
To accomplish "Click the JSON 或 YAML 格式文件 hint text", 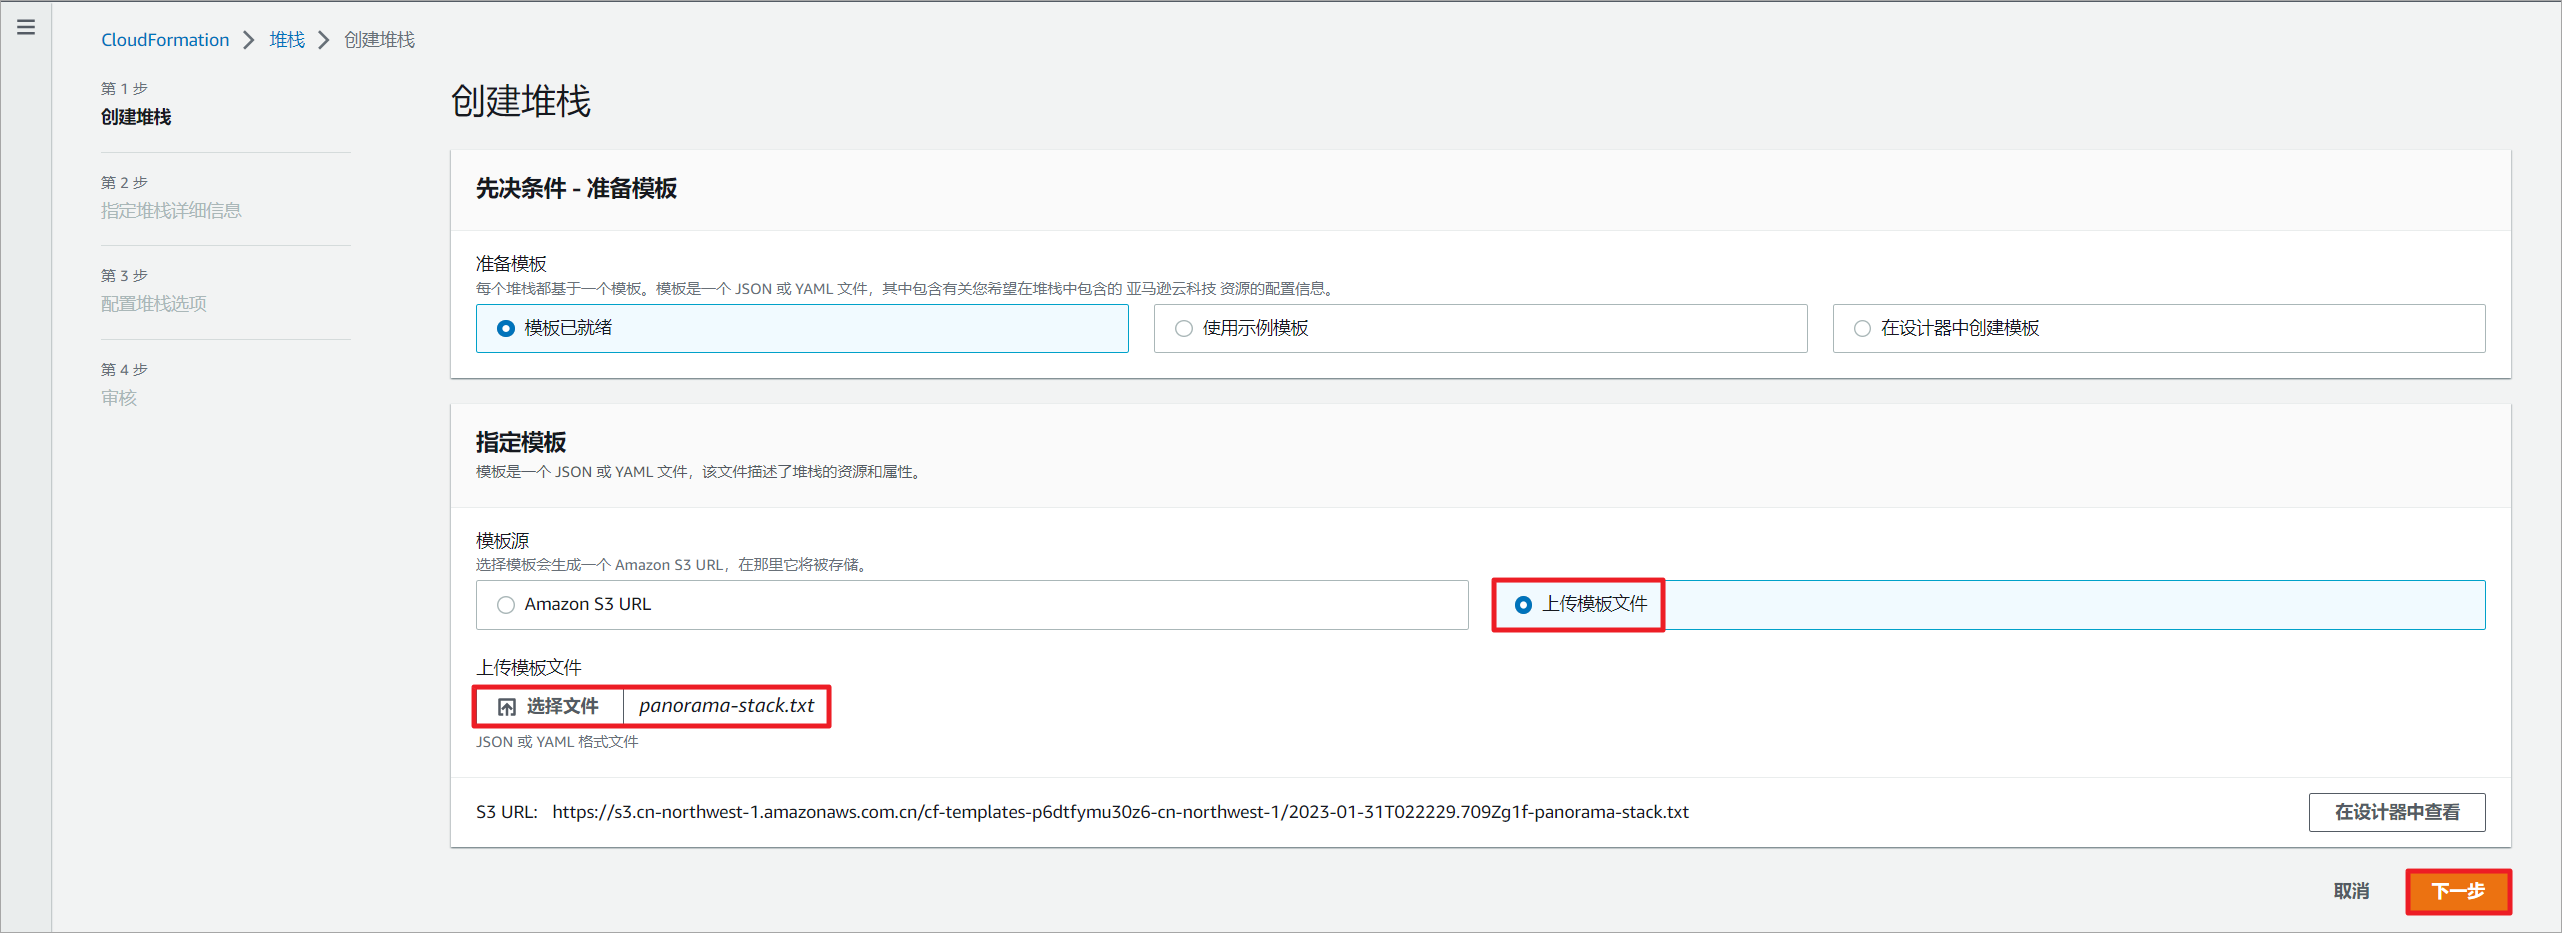I will pos(557,742).
